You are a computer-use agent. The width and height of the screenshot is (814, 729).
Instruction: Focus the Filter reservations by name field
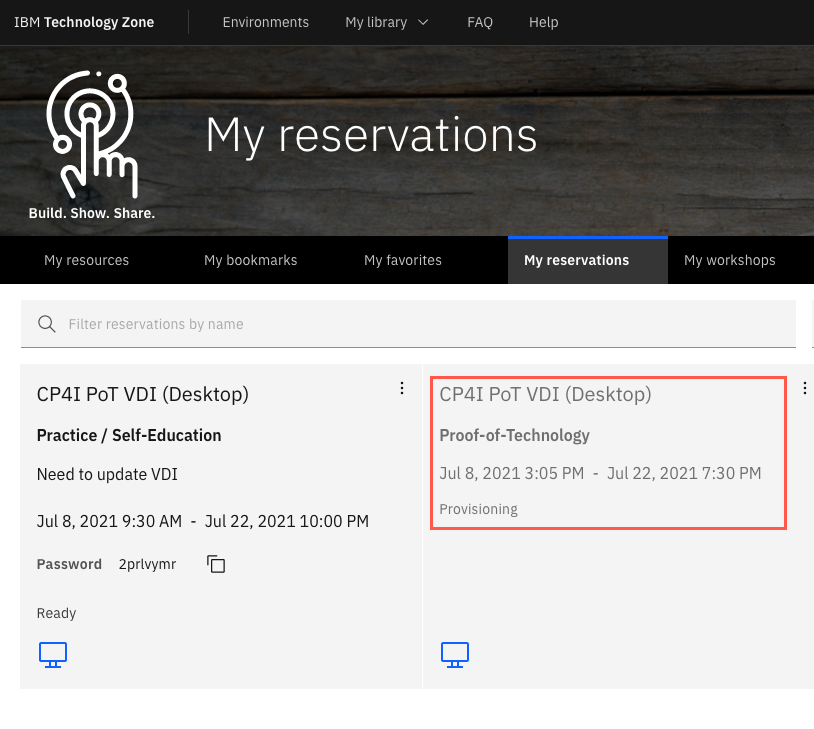pos(408,324)
